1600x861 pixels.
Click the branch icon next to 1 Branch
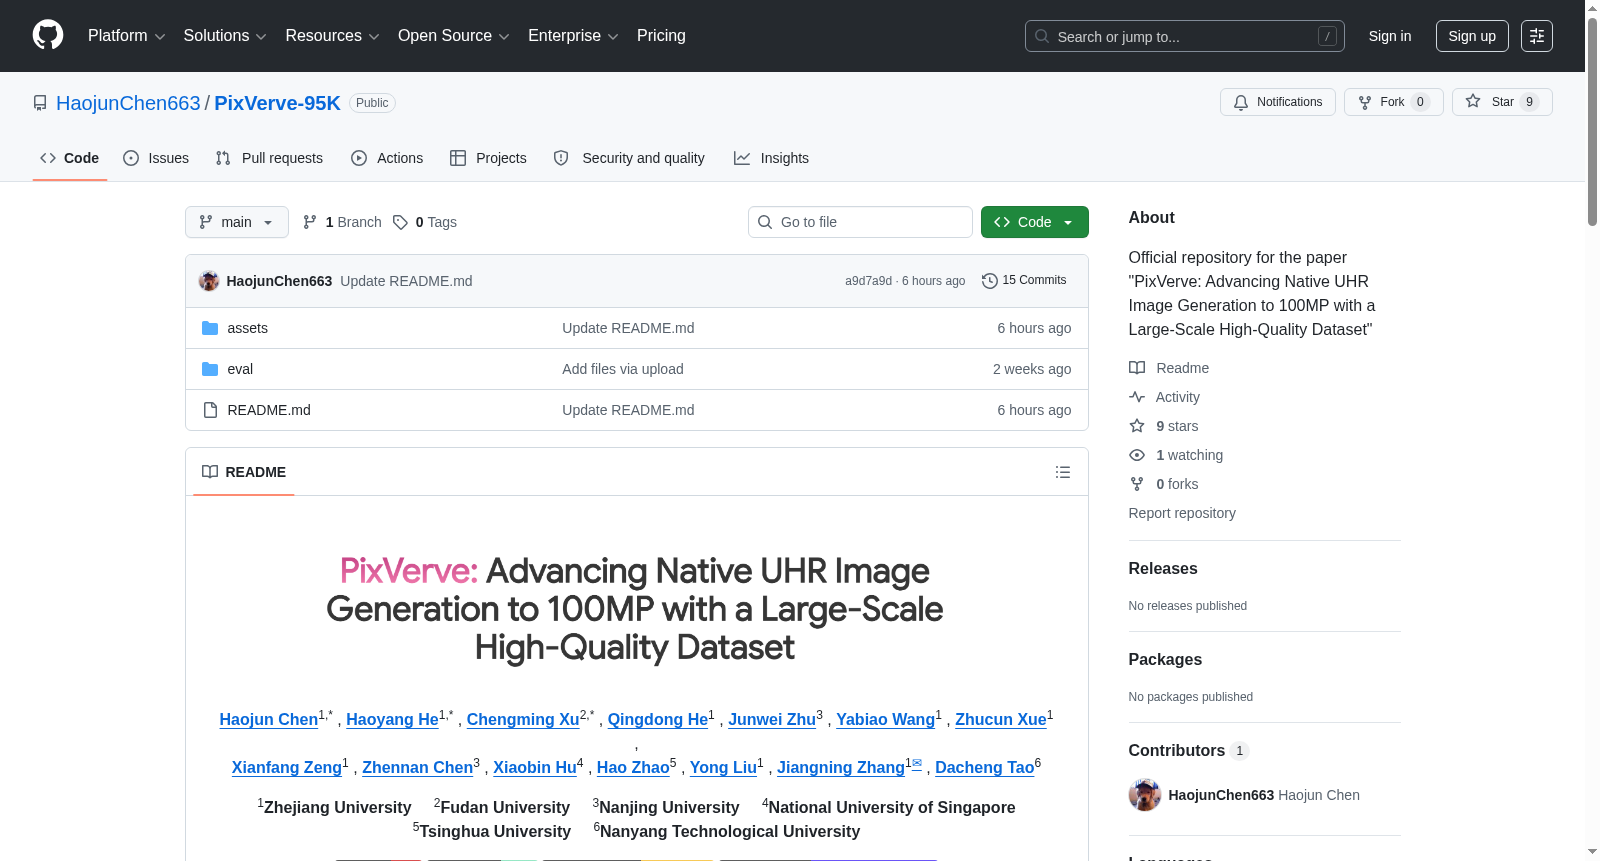point(310,222)
